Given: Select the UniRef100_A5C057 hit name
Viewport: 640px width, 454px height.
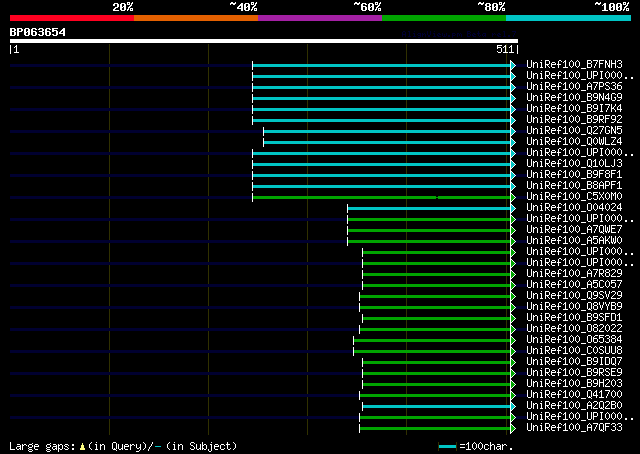Looking at the screenshot, I should tap(574, 285).
